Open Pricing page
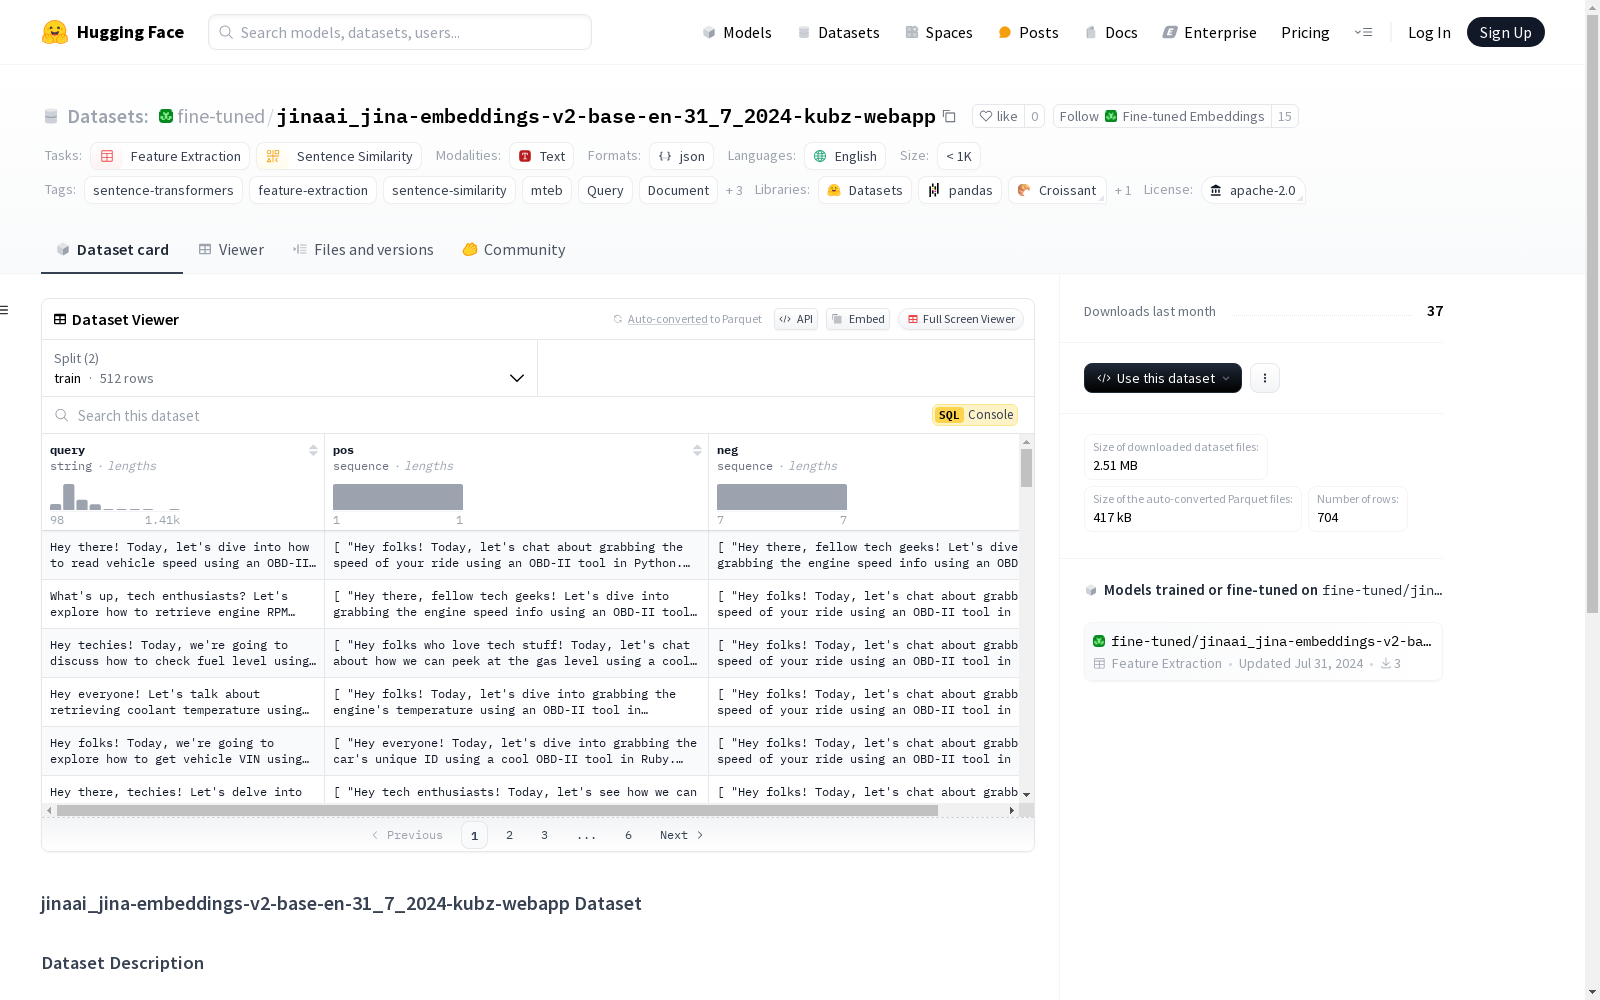This screenshot has width=1600, height=1000. point(1305,32)
